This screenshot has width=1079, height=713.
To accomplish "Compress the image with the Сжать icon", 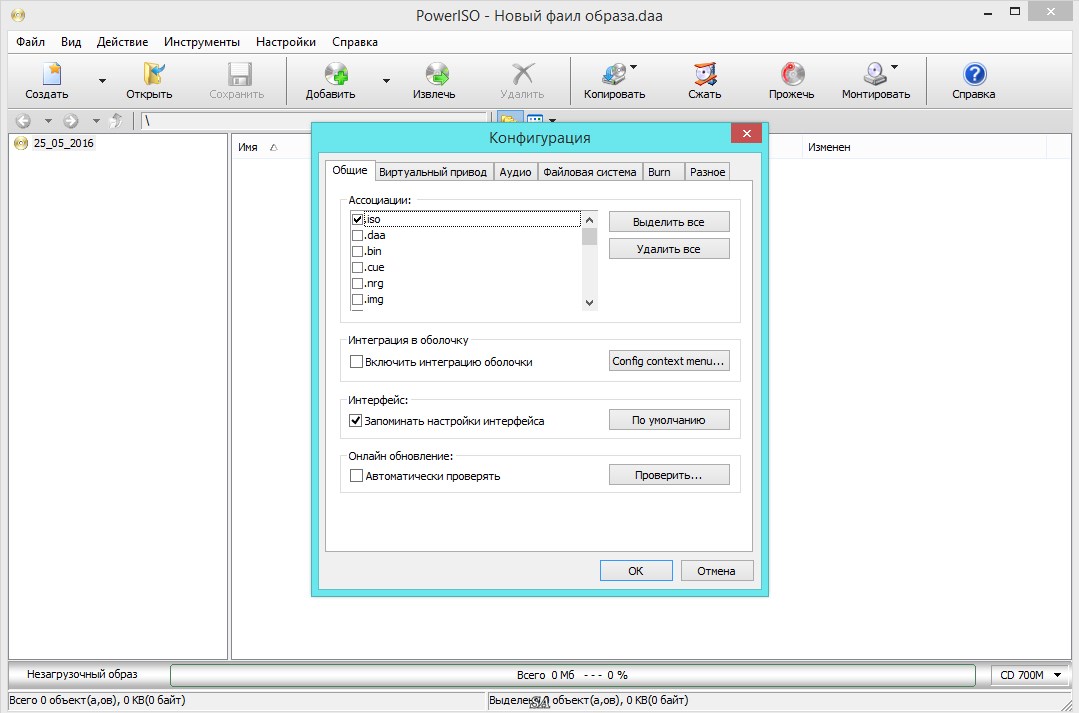I will [x=705, y=74].
